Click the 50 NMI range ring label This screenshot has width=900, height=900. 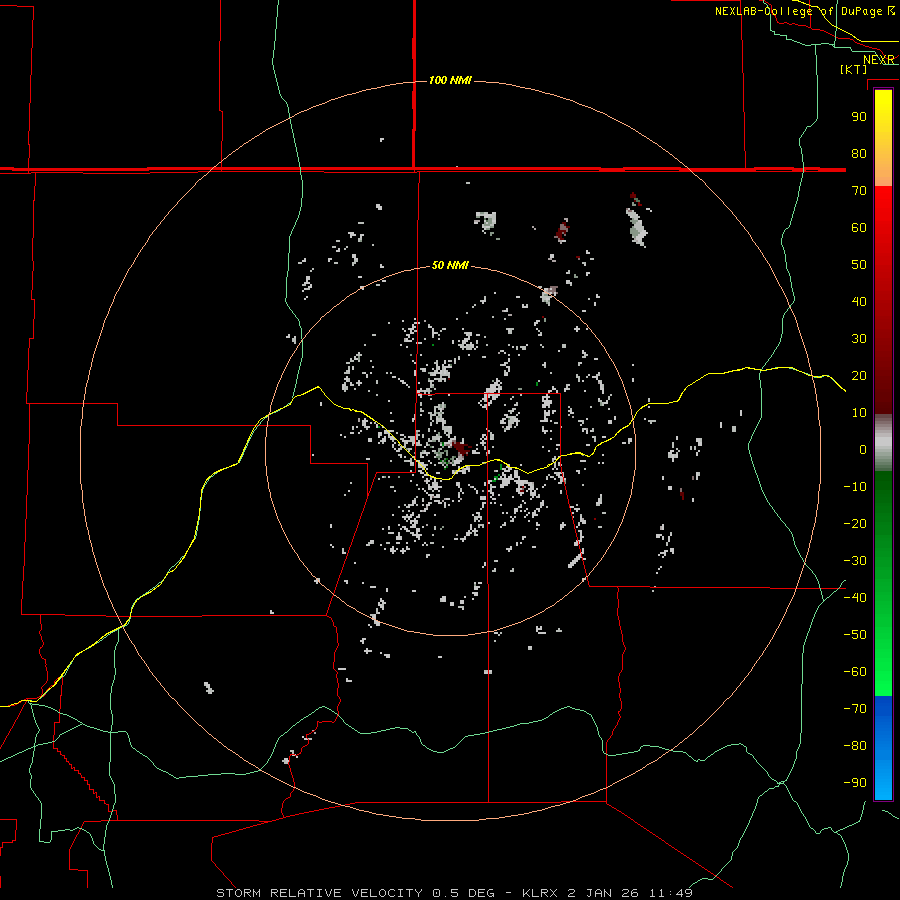click(450, 265)
